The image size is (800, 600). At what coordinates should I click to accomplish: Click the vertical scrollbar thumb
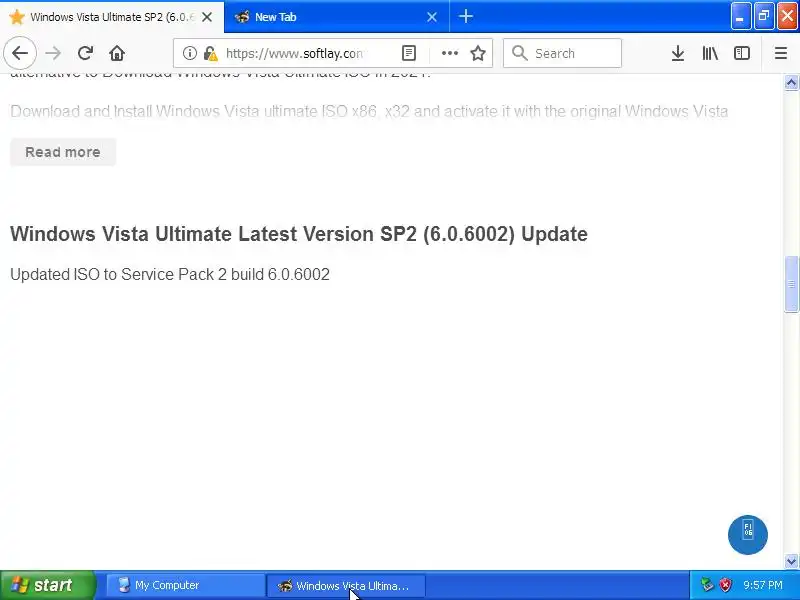pyautogui.click(x=791, y=284)
